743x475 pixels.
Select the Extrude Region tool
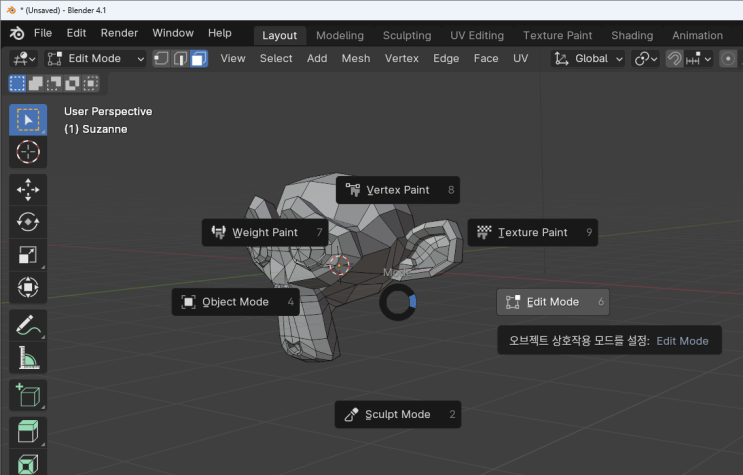28,432
